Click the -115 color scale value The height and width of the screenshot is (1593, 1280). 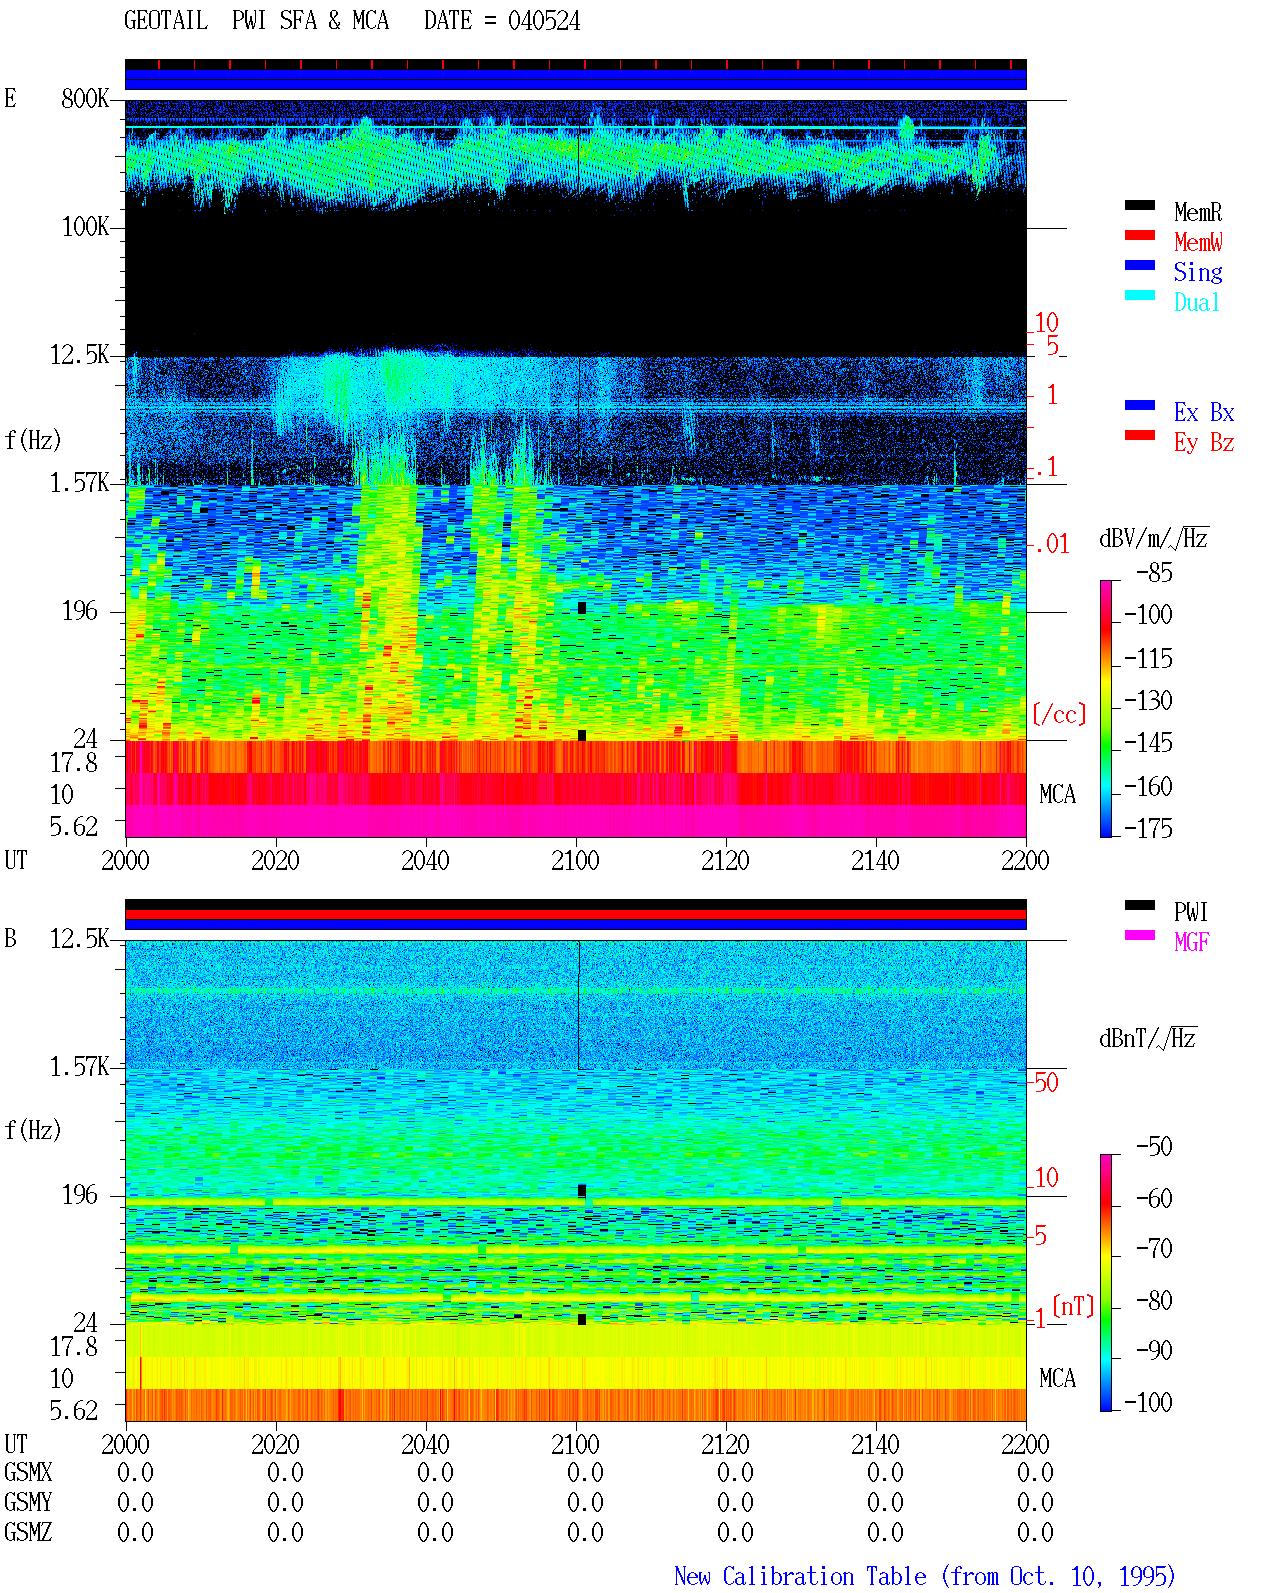tap(1148, 659)
